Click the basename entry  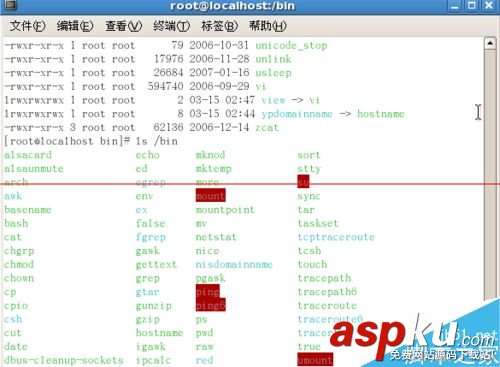point(28,210)
